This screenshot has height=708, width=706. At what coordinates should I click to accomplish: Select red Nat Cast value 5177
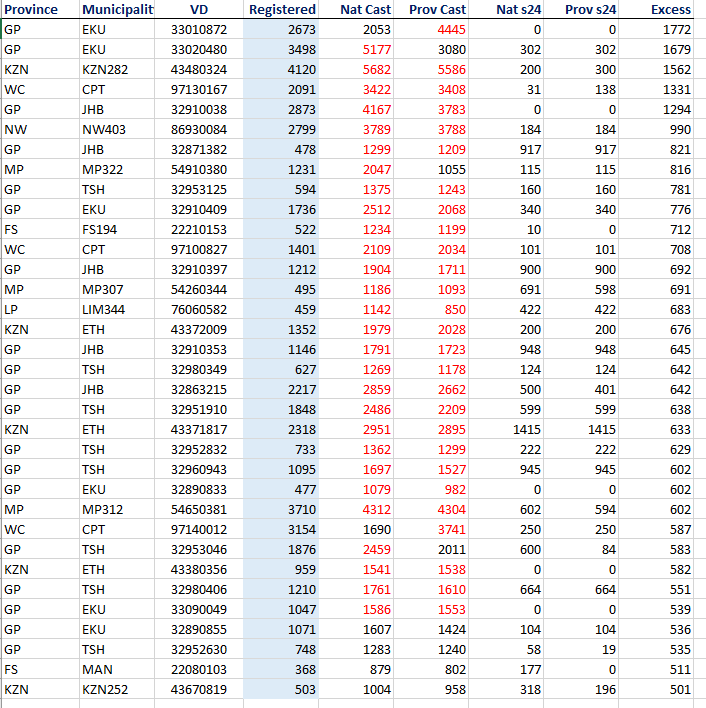(376, 50)
